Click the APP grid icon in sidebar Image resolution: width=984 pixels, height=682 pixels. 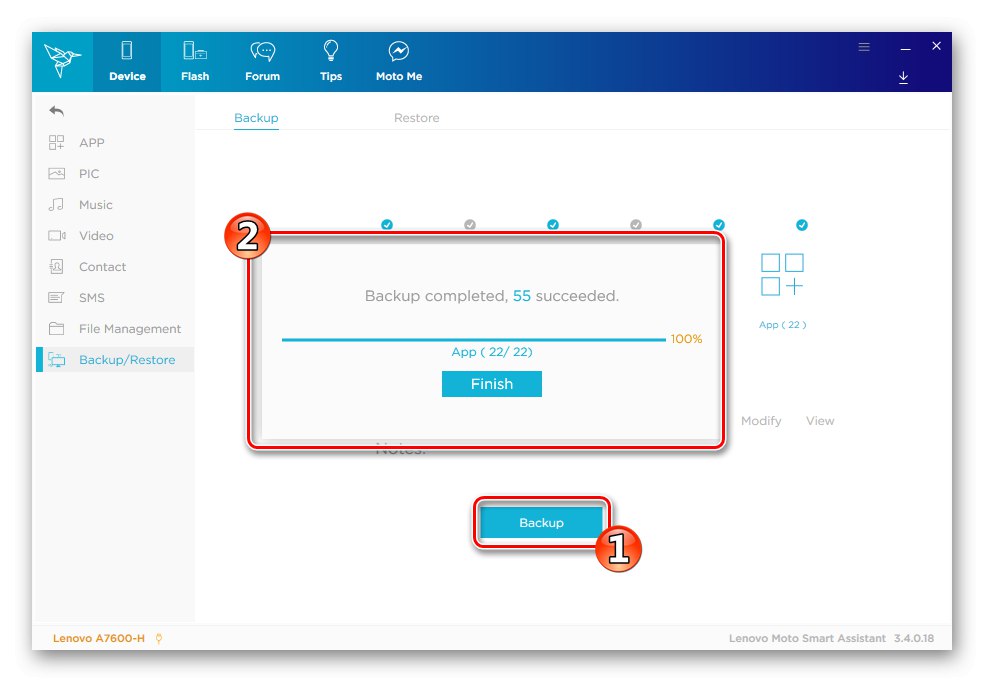(x=56, y=142)
